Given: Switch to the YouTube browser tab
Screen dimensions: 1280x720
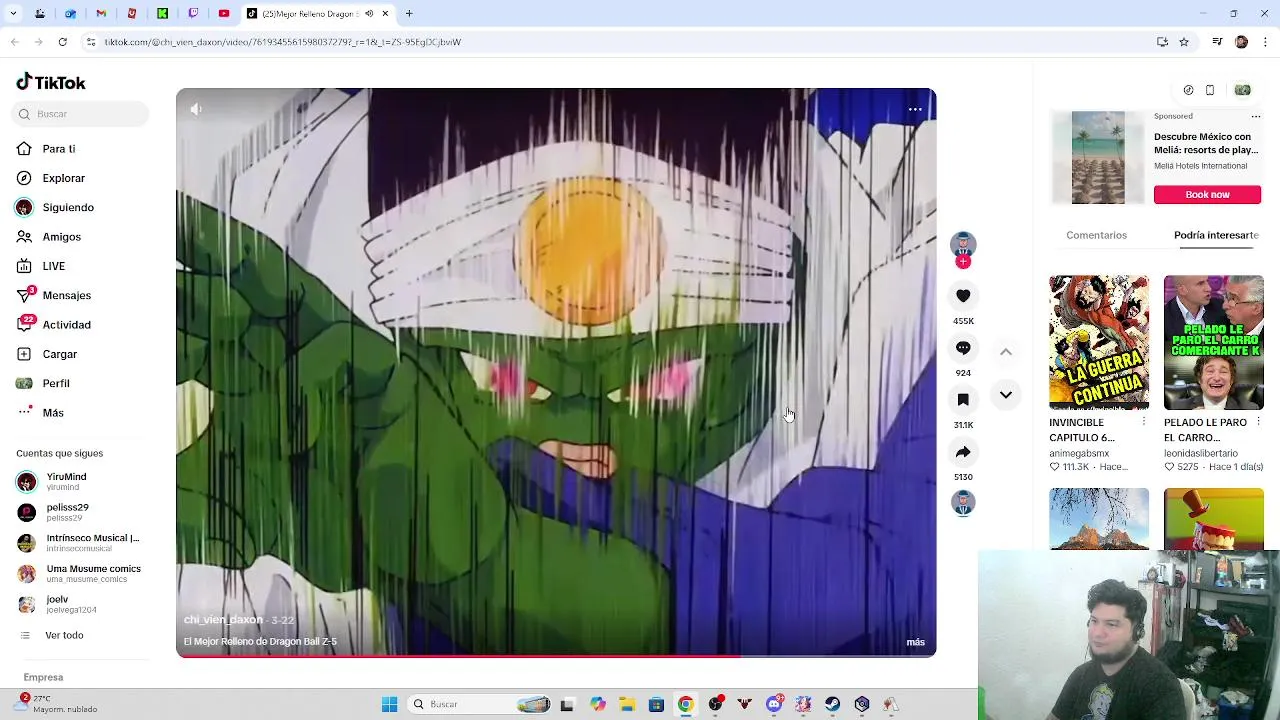Looking at the screenshot, I should tap(224, 14).
